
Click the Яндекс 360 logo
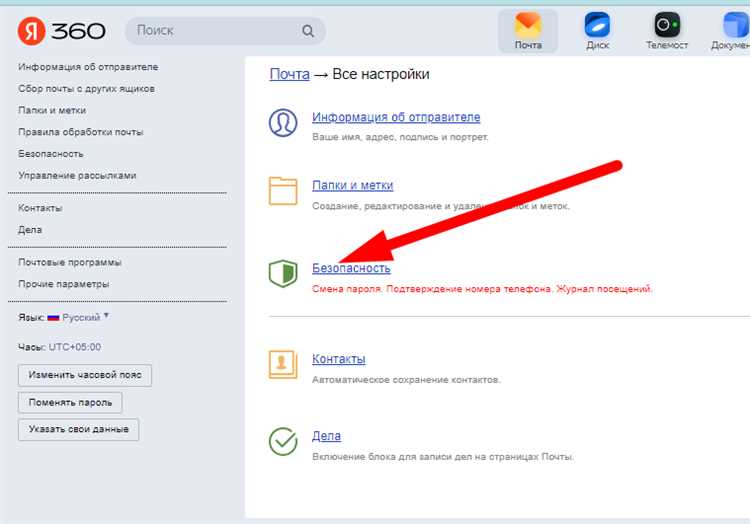(x=61, y=31)
